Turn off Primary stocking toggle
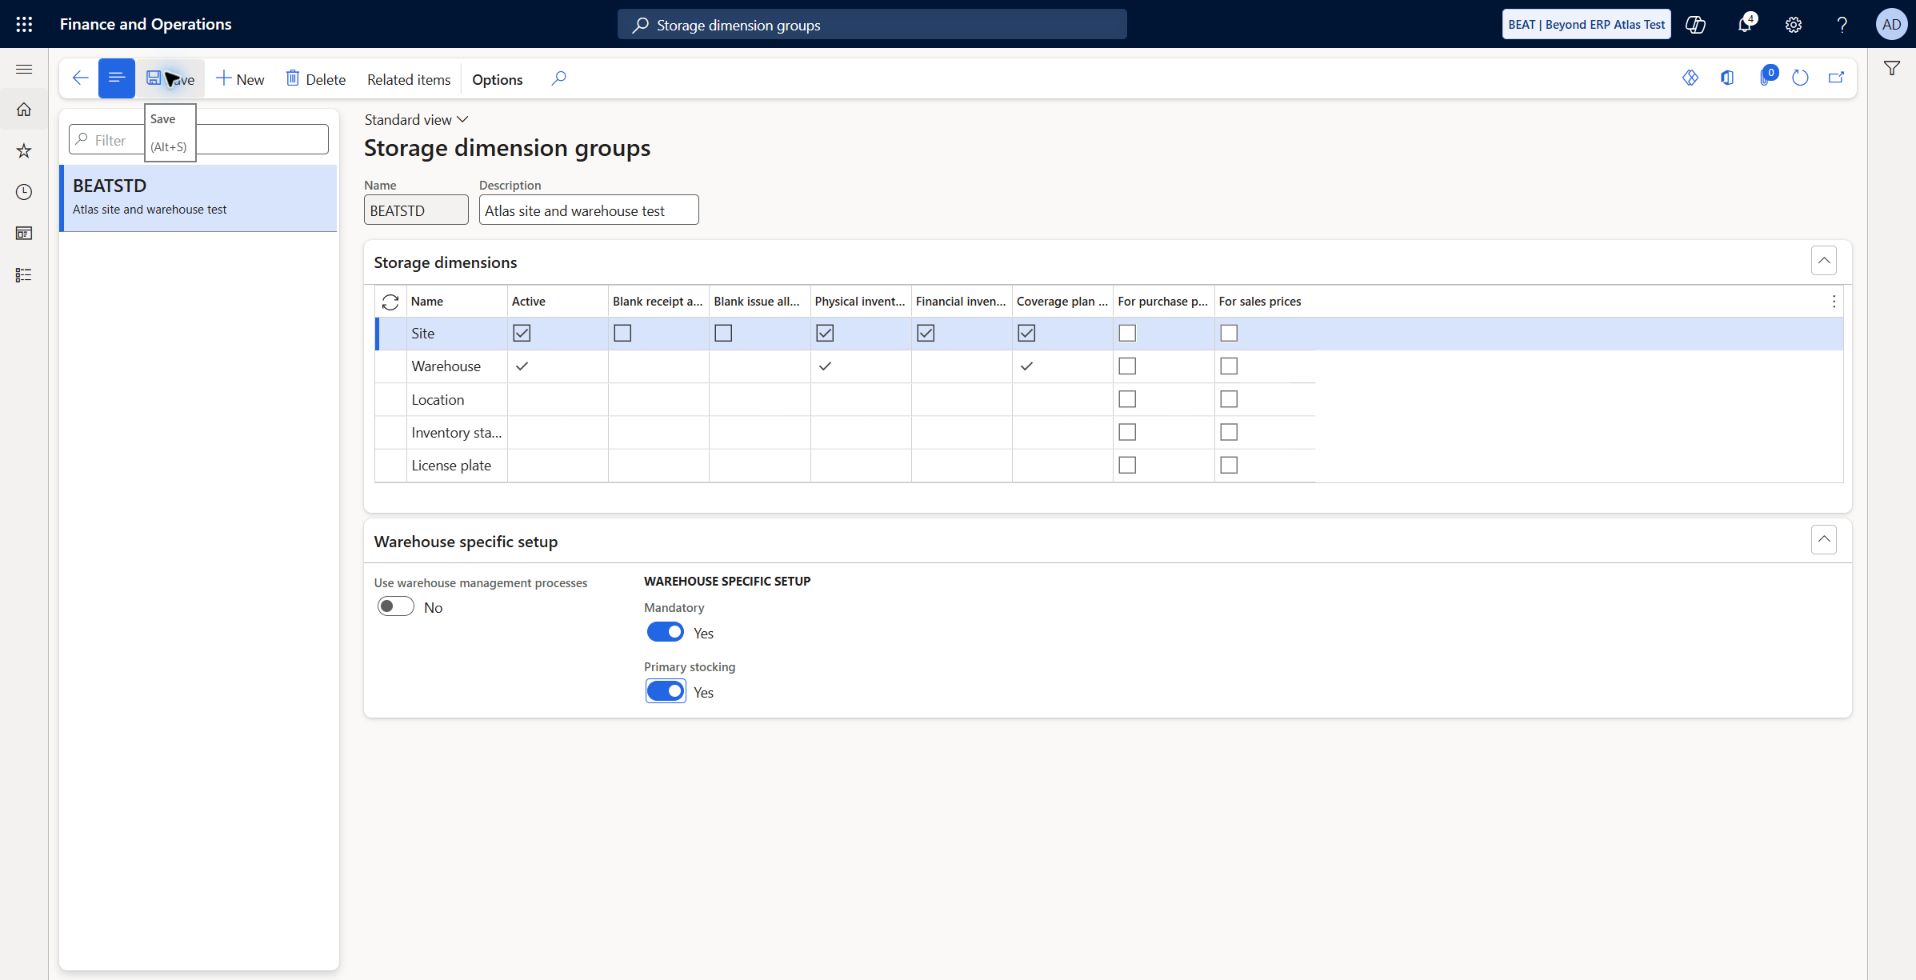The width and height of the screenshot is (1916, 980). 665,691
